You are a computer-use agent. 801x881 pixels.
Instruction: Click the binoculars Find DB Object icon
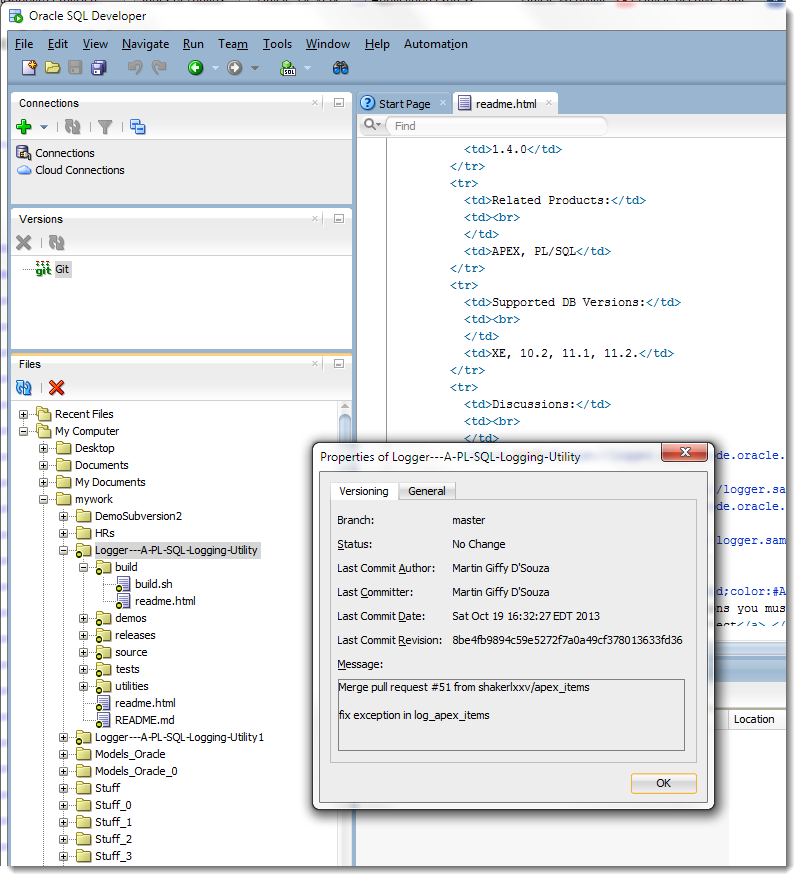pyautogui.click(x=340, y=68)
